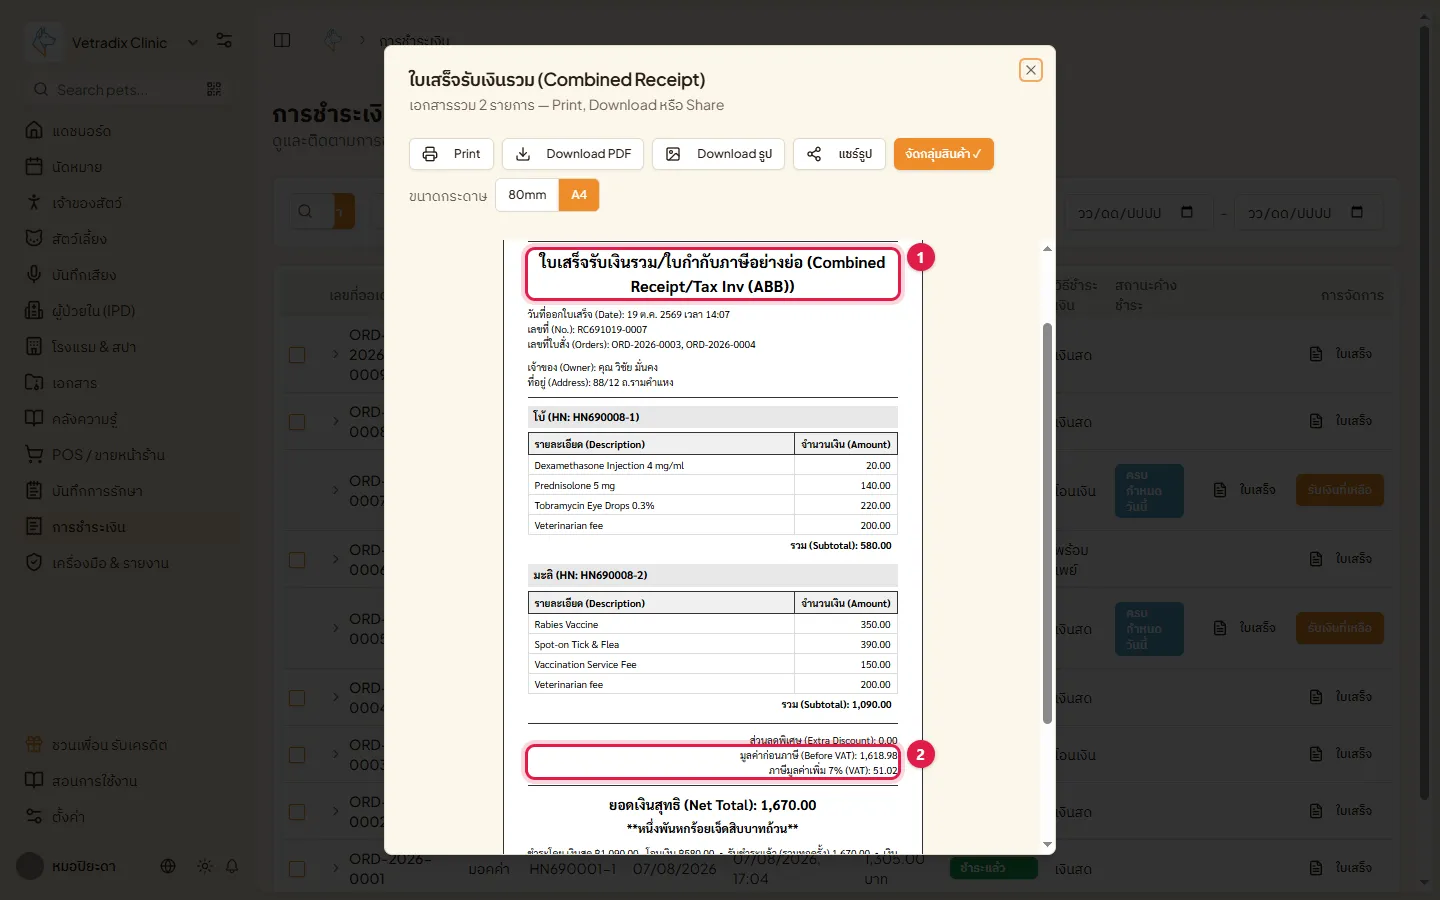Viewport: 1440px width, 900px height.
Task: Click the start date วว/ดด/ปปปป field
Action: (x=1136, y=213)
